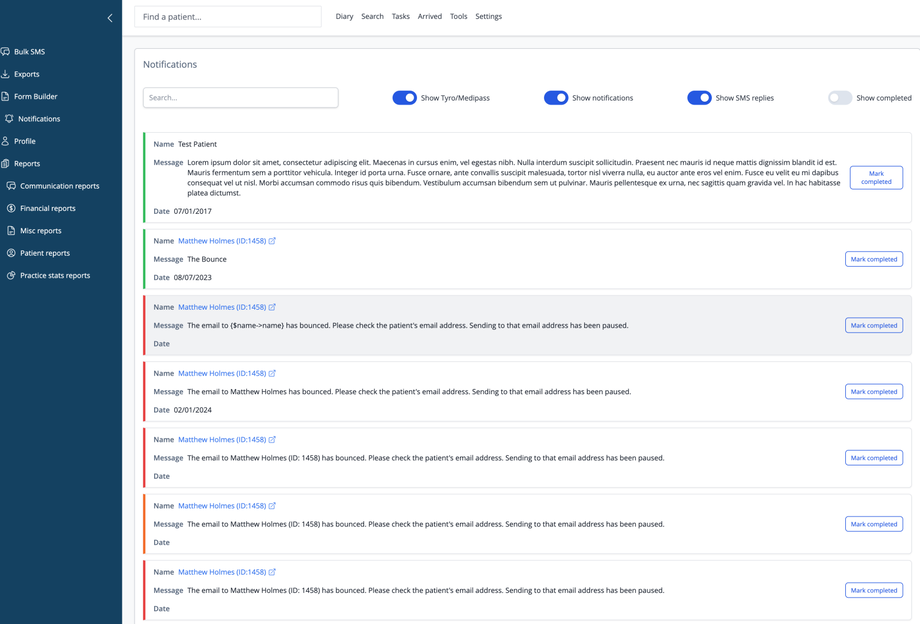Image resolution: width=920 pixels, height=624 pixels.
Task: Click the Form Builder sidebar icon
Action: (6, 97)
